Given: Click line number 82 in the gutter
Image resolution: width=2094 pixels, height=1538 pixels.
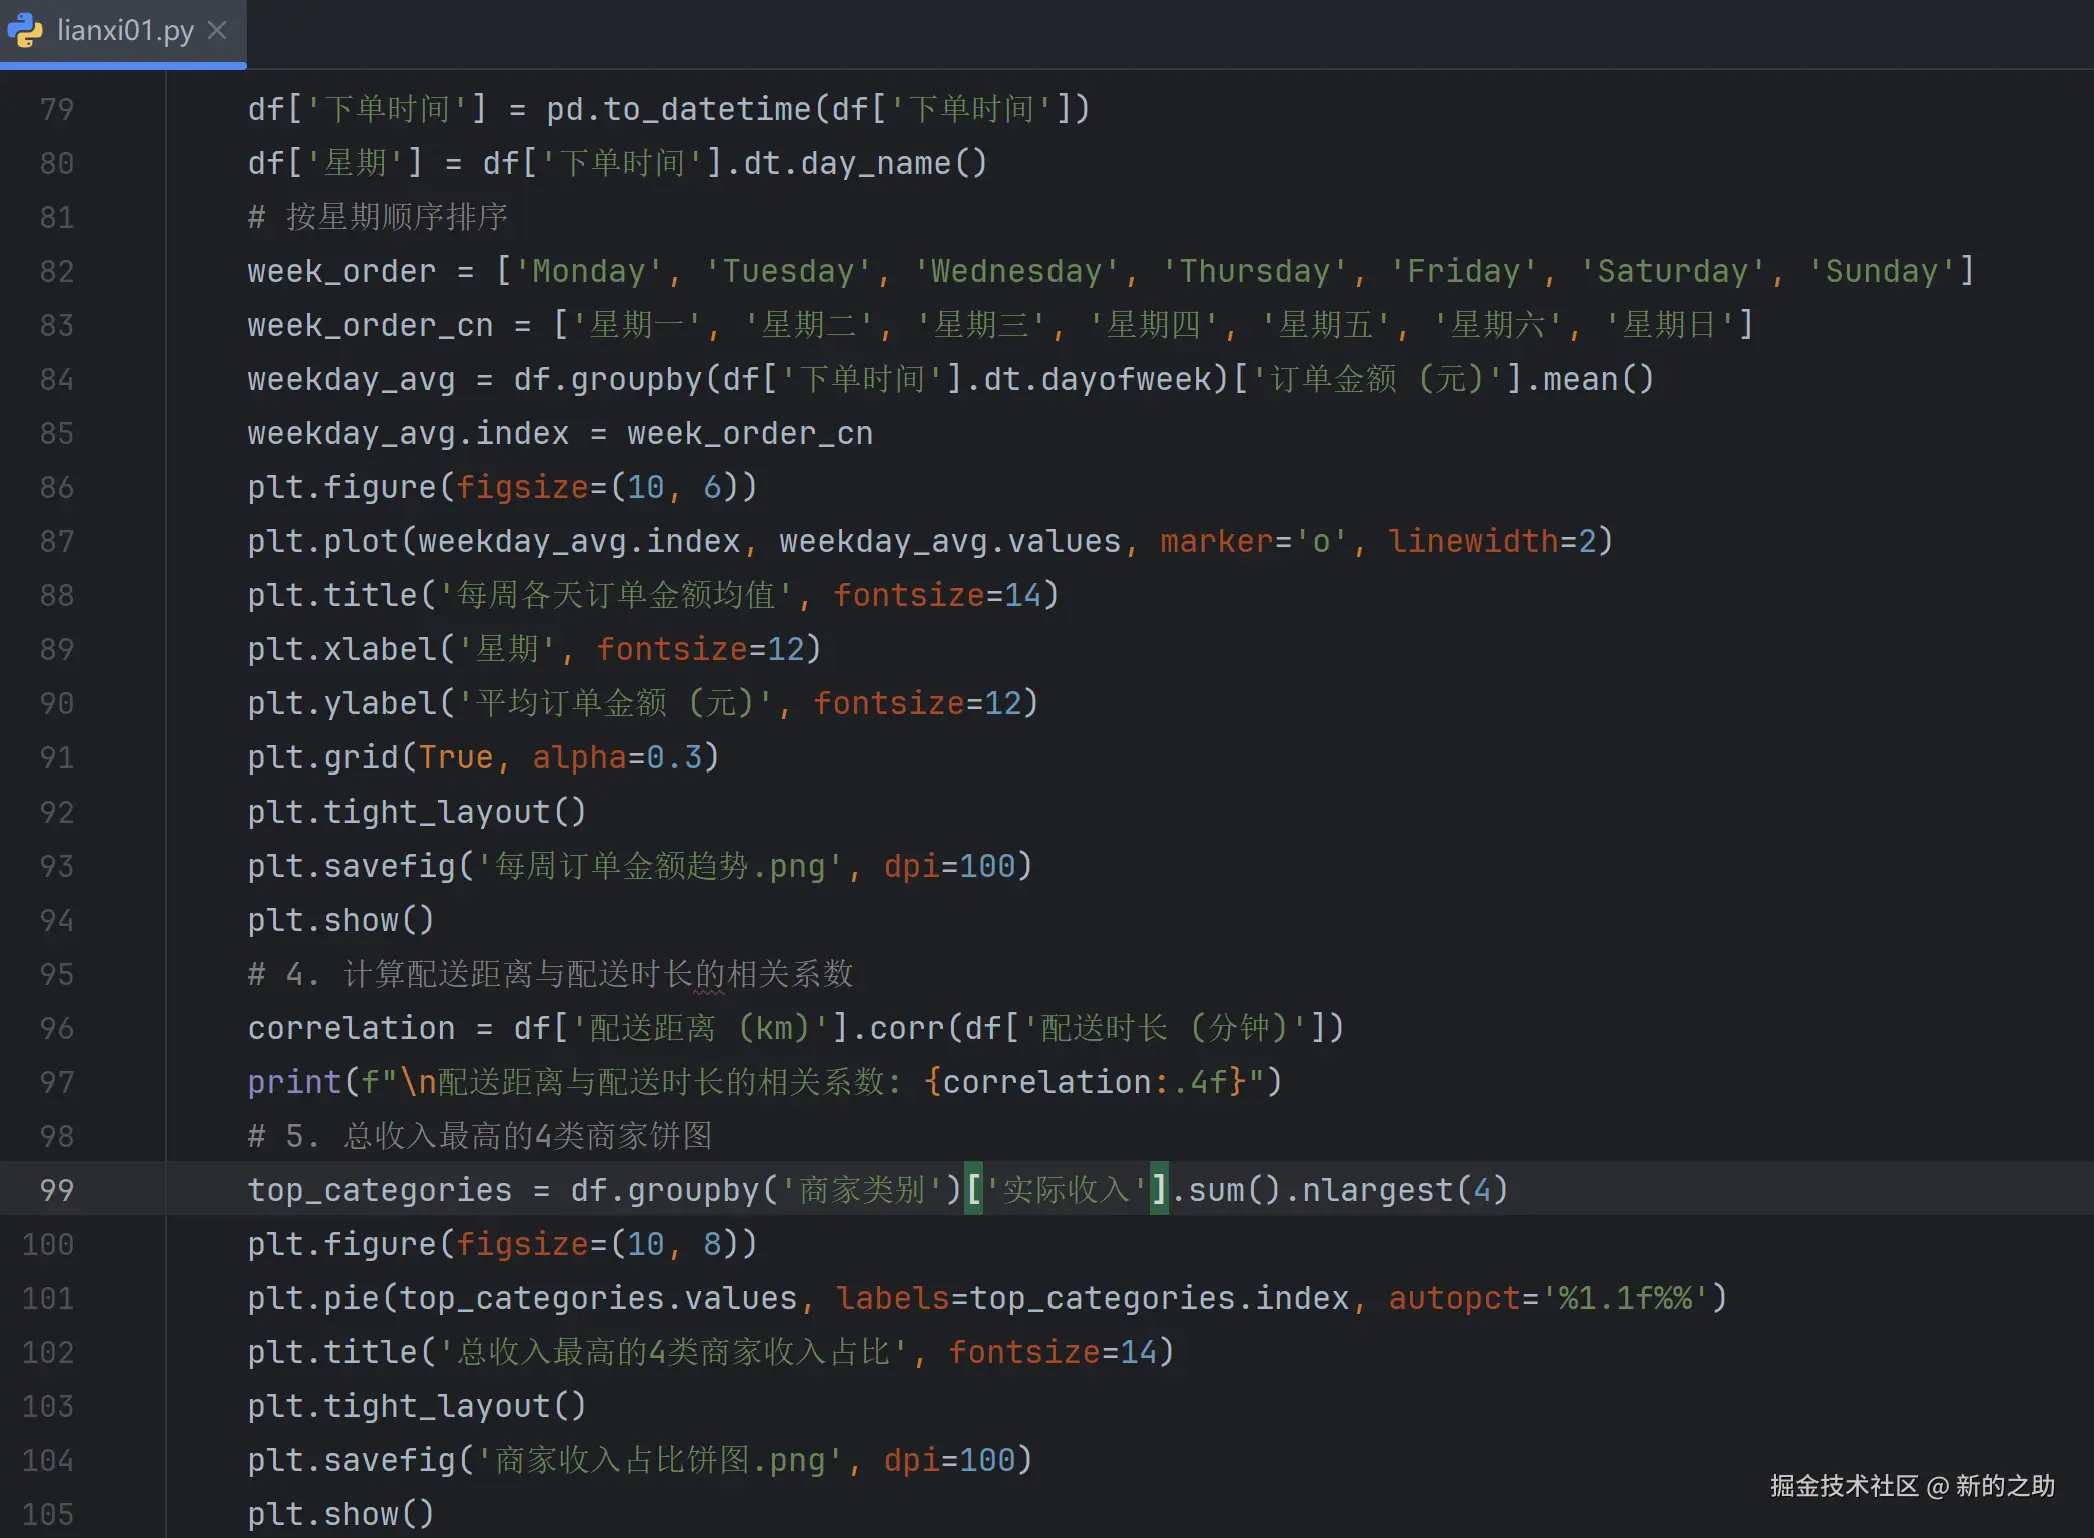Looking at the screenshot, I should (57, 271).
